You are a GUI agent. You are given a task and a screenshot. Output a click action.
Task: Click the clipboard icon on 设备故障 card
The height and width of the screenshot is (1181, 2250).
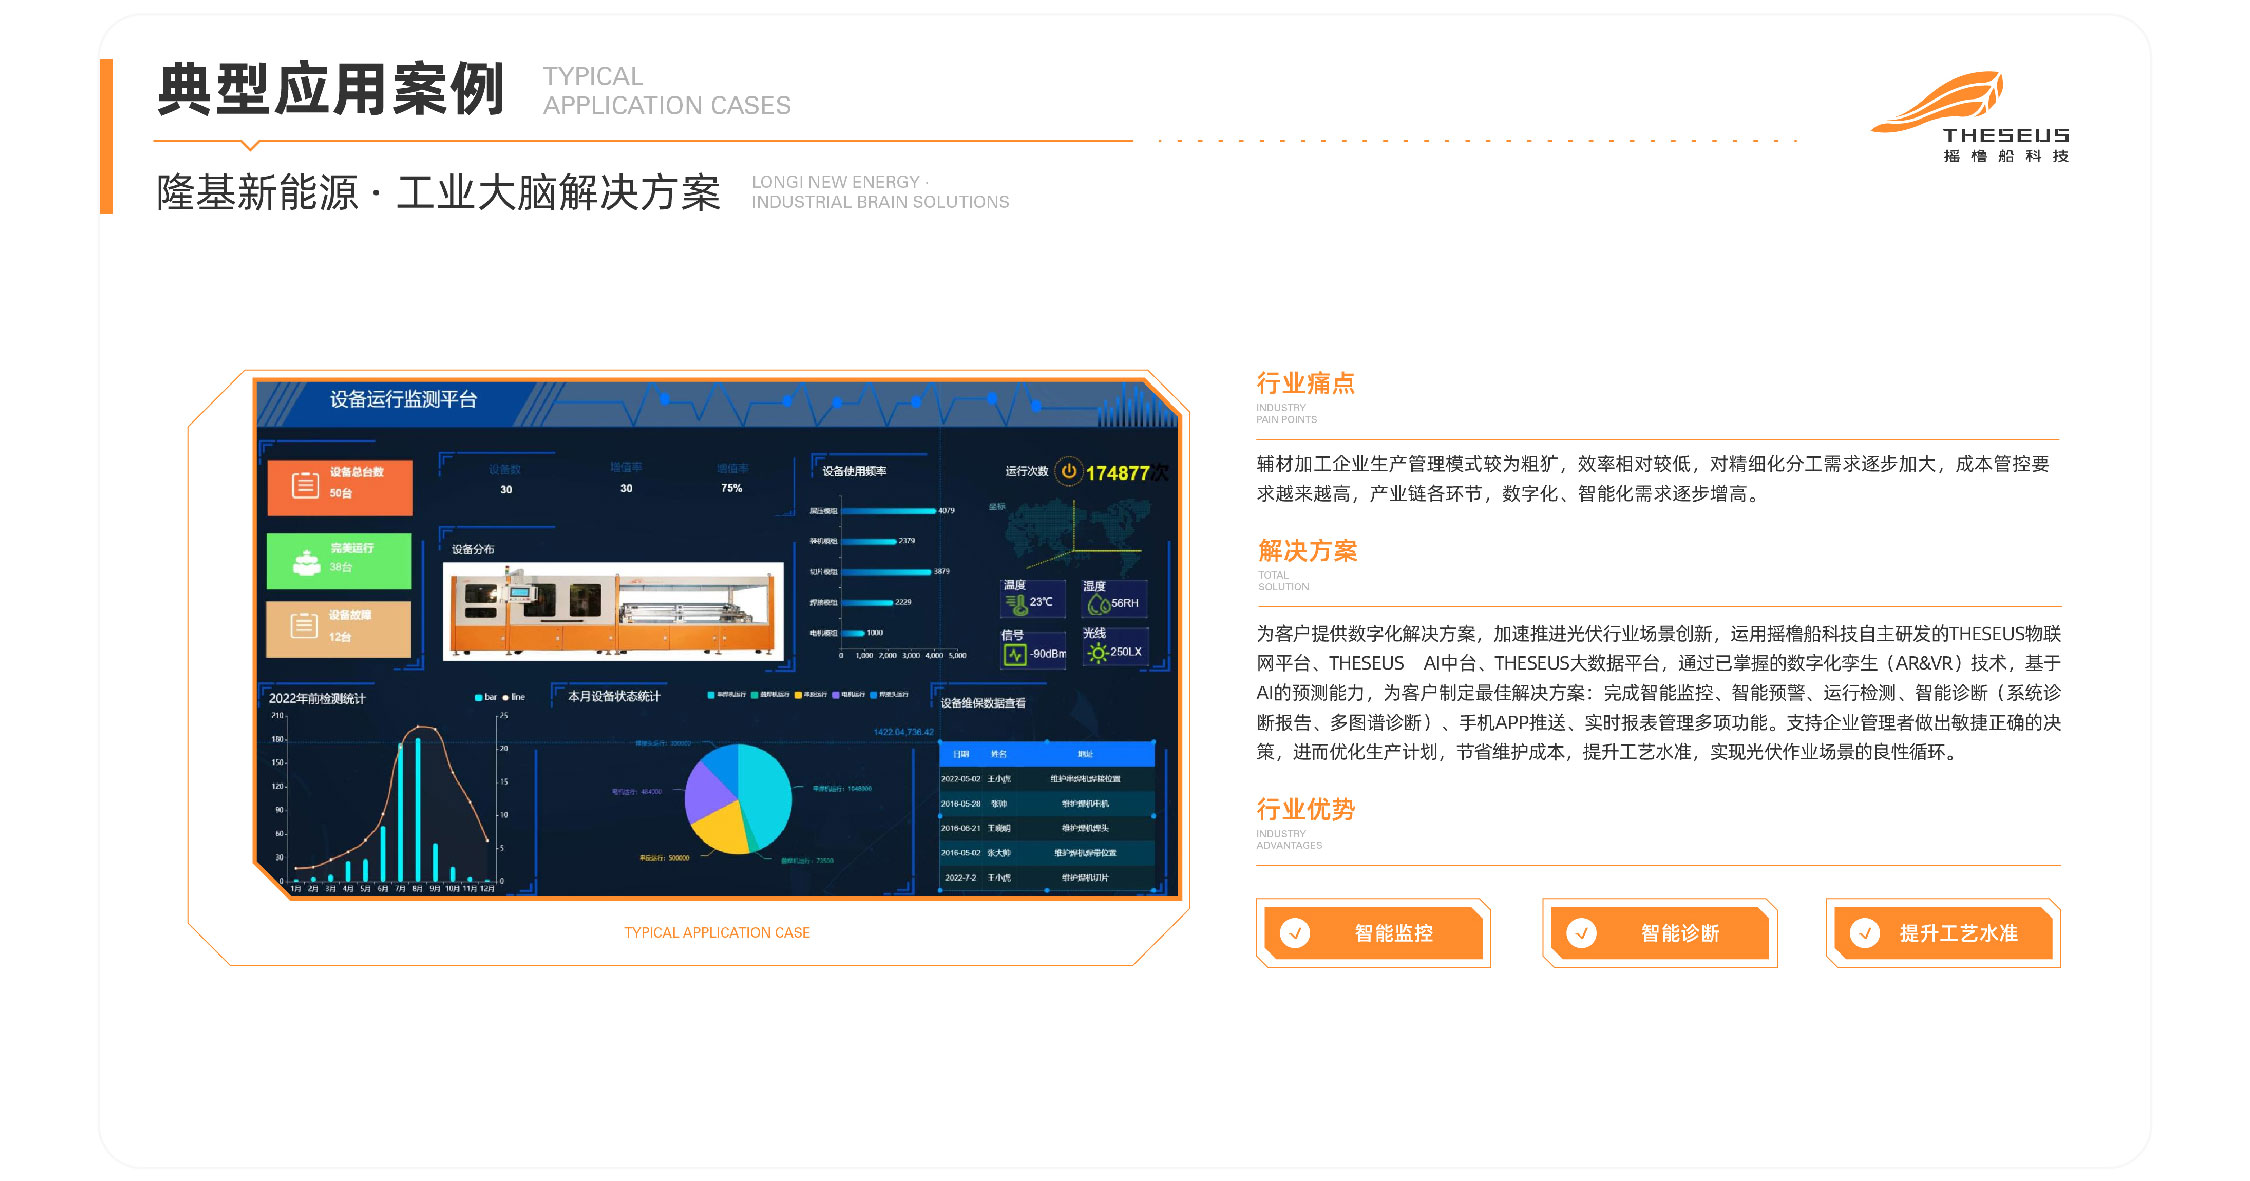point(304,626)
